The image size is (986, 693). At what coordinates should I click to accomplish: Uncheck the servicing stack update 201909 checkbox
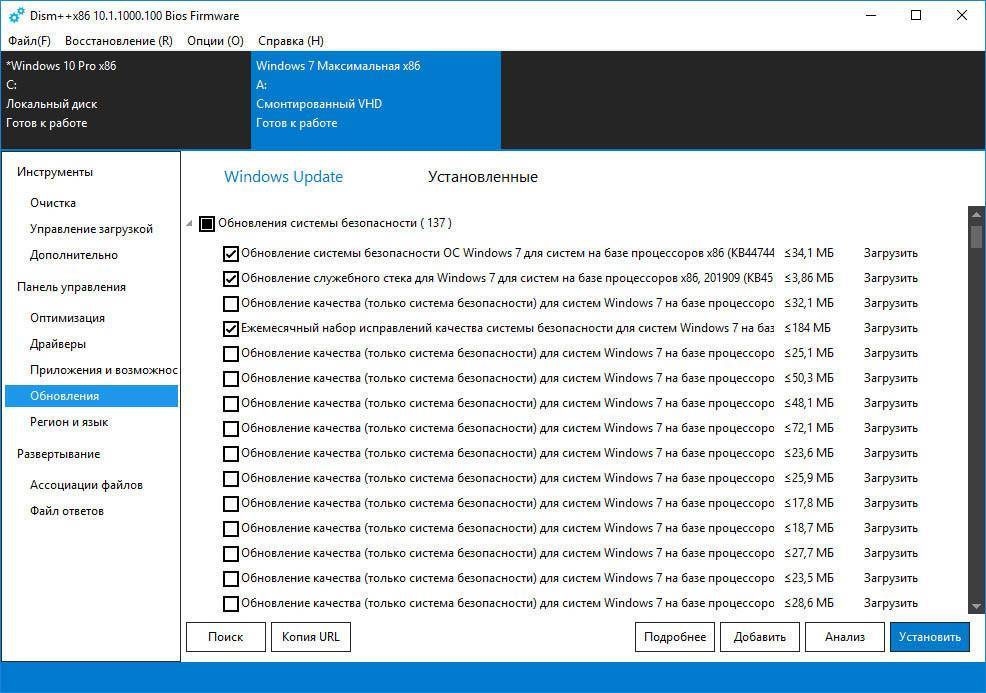click(231, 278)
